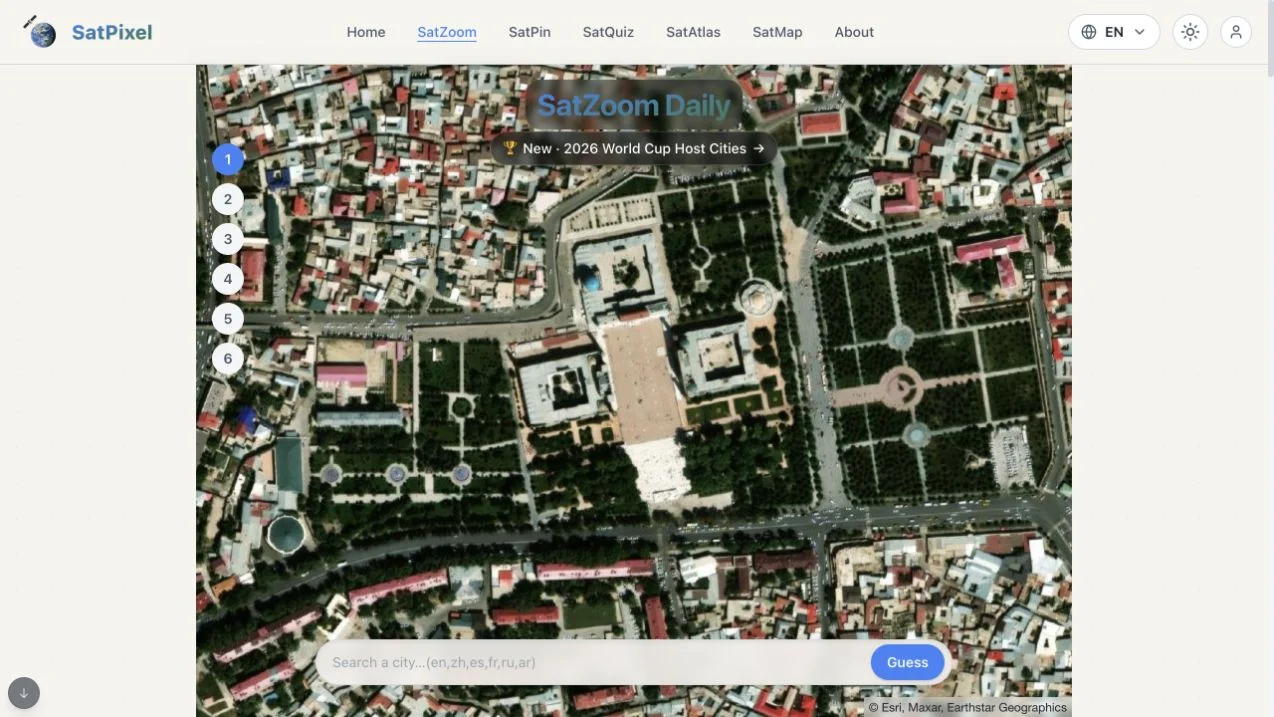Open the 2026 World Cup Host Cities banner
Image resolution: width=1274 pixels, height=717 pixels.
click(x=634, y=148)
